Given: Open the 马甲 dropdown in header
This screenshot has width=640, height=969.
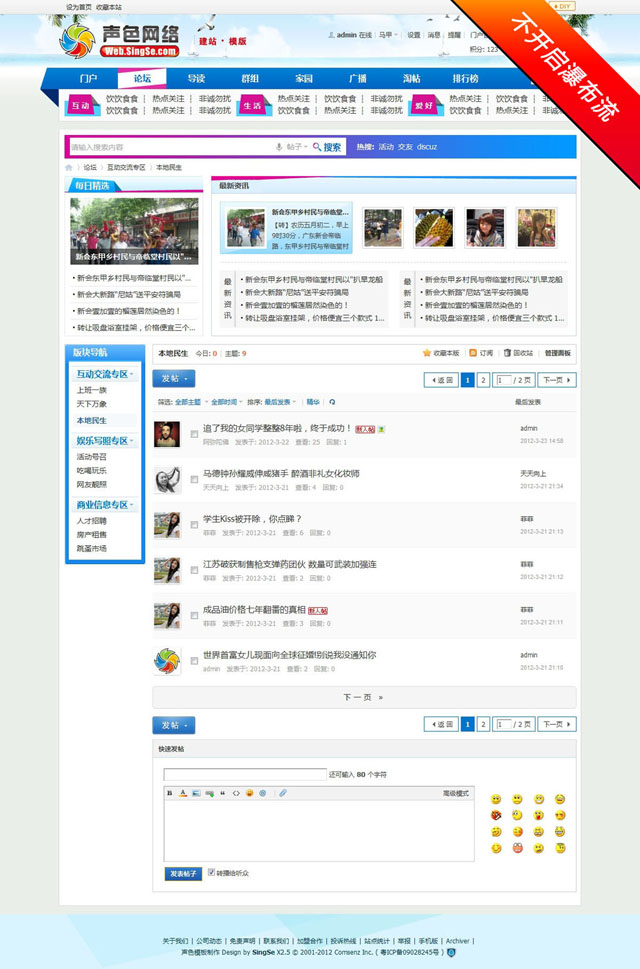Looking at the screenshot, I should [x=388, y=35].
